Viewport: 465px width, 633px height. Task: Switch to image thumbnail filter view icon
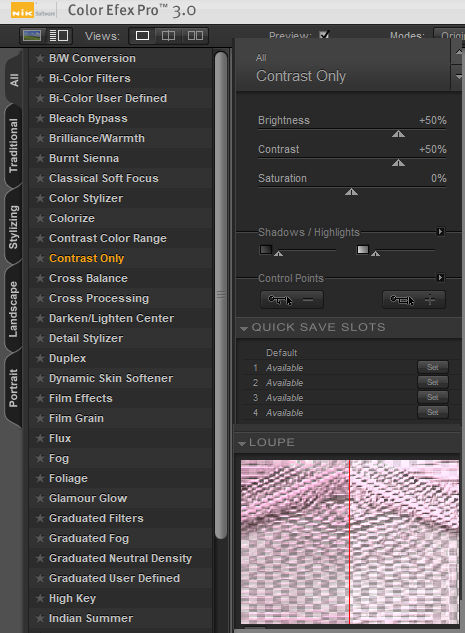pyautogui.click(x=32, y=36)
